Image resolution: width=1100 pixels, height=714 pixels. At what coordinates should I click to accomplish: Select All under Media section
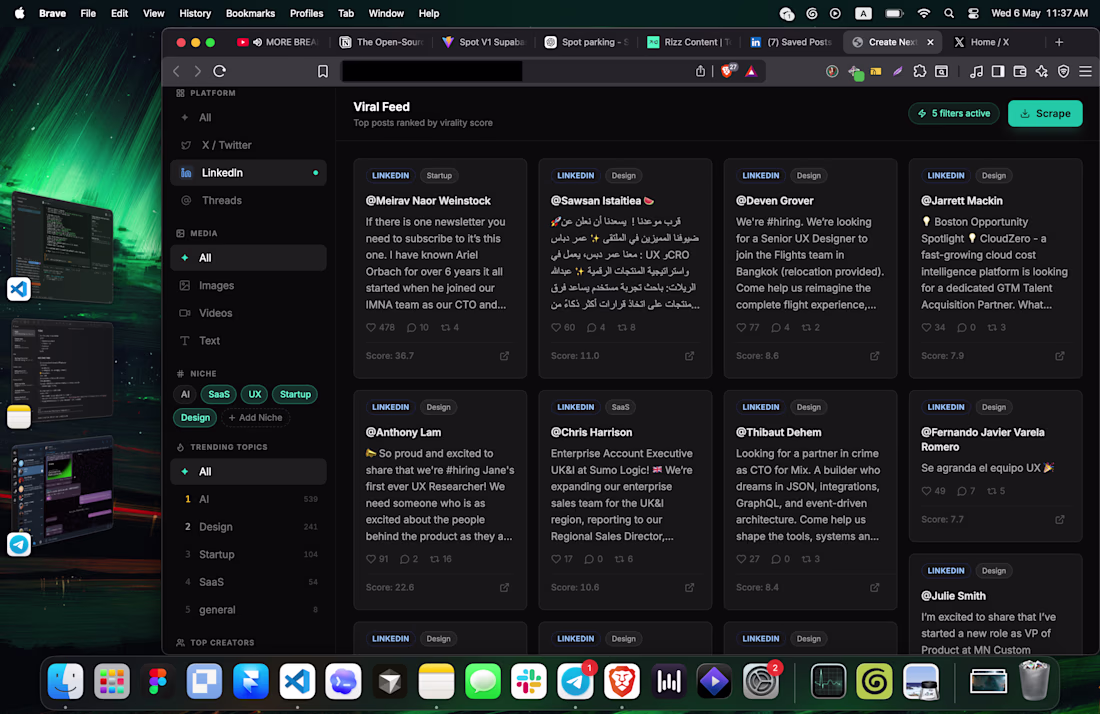pos(248,258)
